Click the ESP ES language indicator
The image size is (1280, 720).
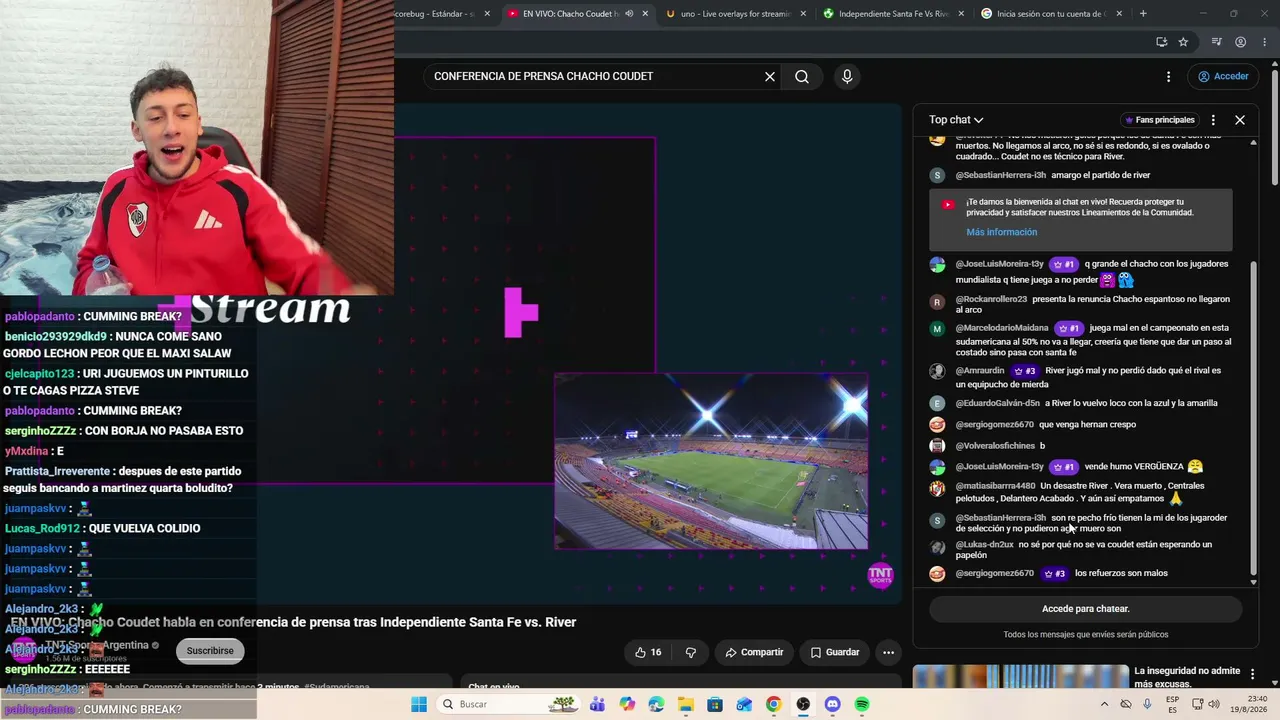1173,704
